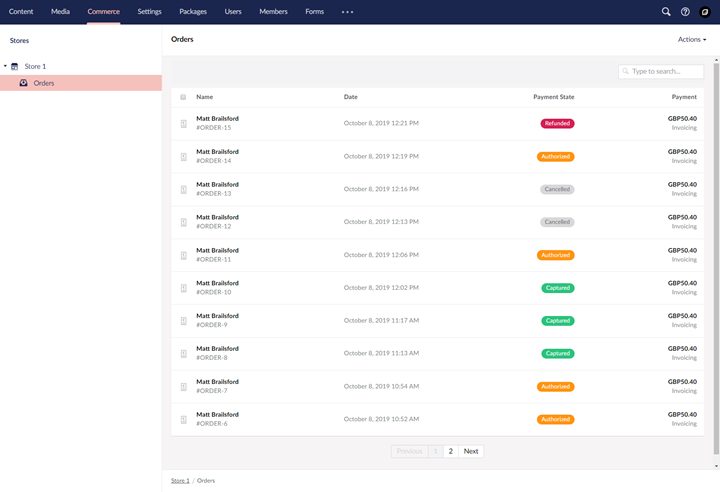
Task: Click the ORDER-6 row document icon
Action: 184,419
